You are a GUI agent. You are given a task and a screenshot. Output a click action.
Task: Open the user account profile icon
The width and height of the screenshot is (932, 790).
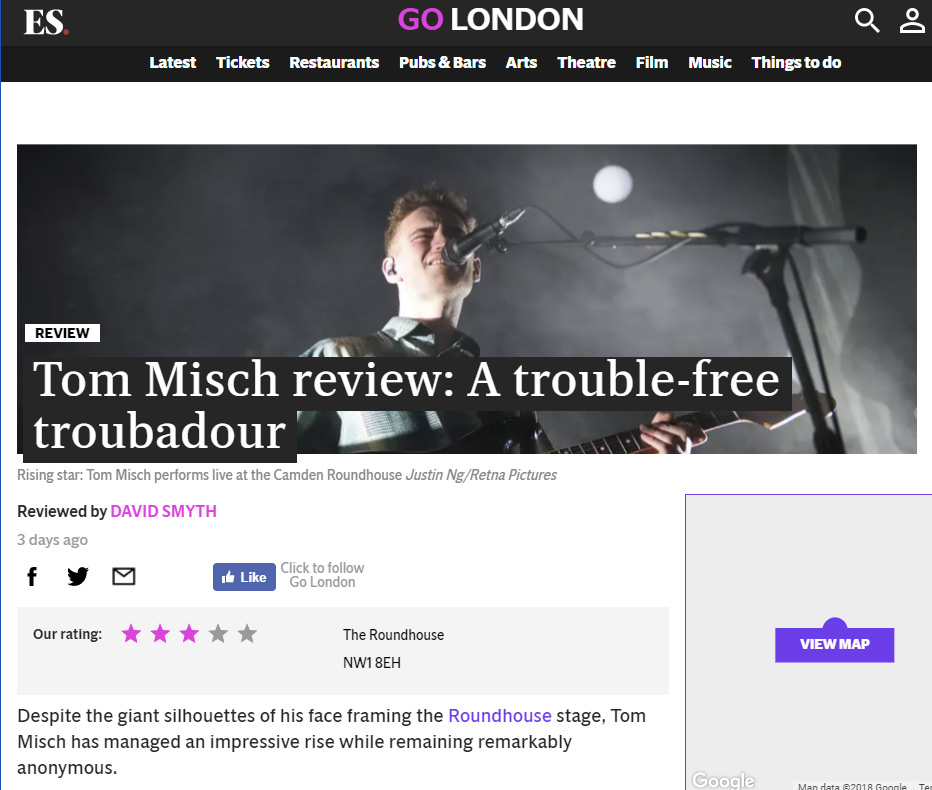coord(911,21)
